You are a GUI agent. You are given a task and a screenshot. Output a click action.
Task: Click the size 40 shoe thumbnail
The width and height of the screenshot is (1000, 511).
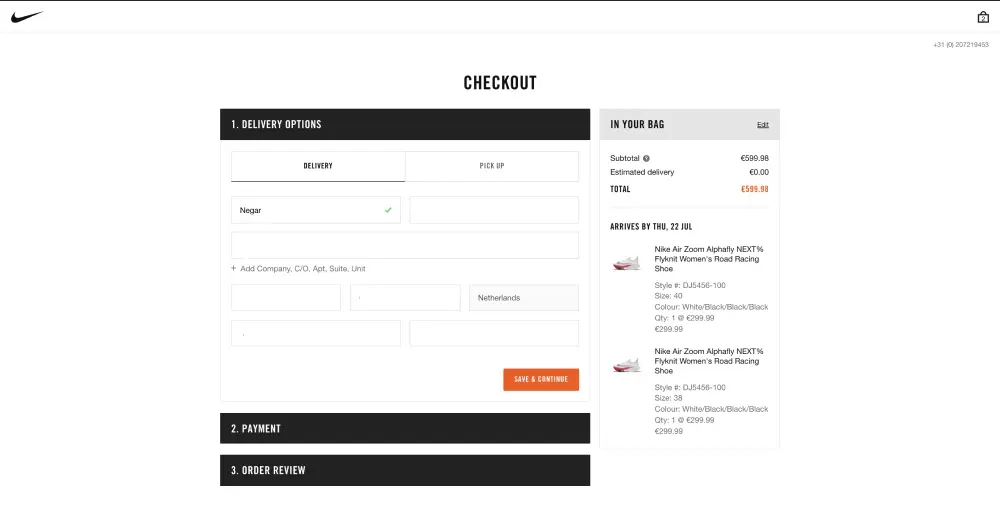626,262
